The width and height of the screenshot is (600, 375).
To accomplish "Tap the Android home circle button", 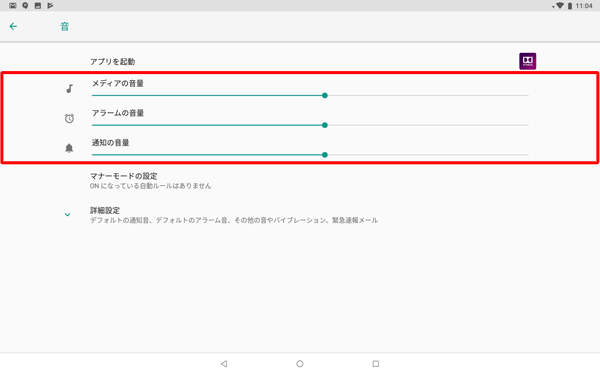I will 300,364.
